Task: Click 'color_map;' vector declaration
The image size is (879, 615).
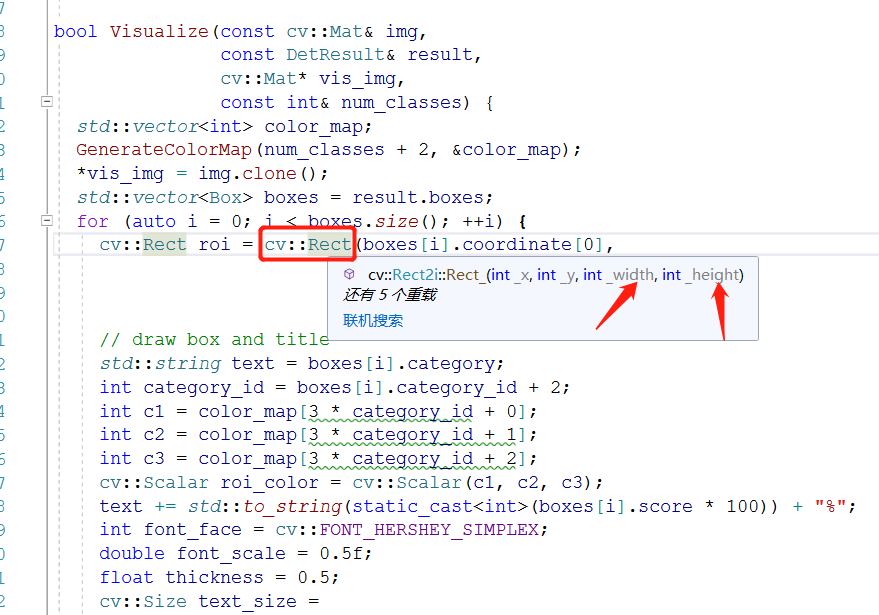Action: (x=318, y=126)
